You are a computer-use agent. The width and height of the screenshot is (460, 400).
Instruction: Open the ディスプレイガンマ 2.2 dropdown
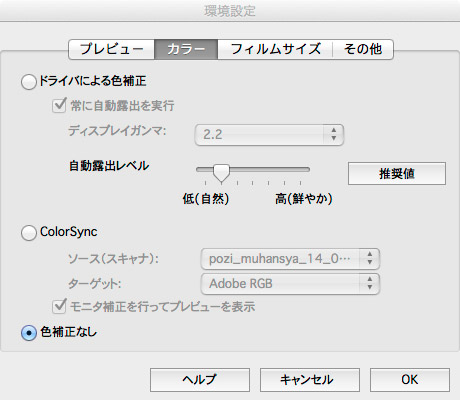click(269, 135)
